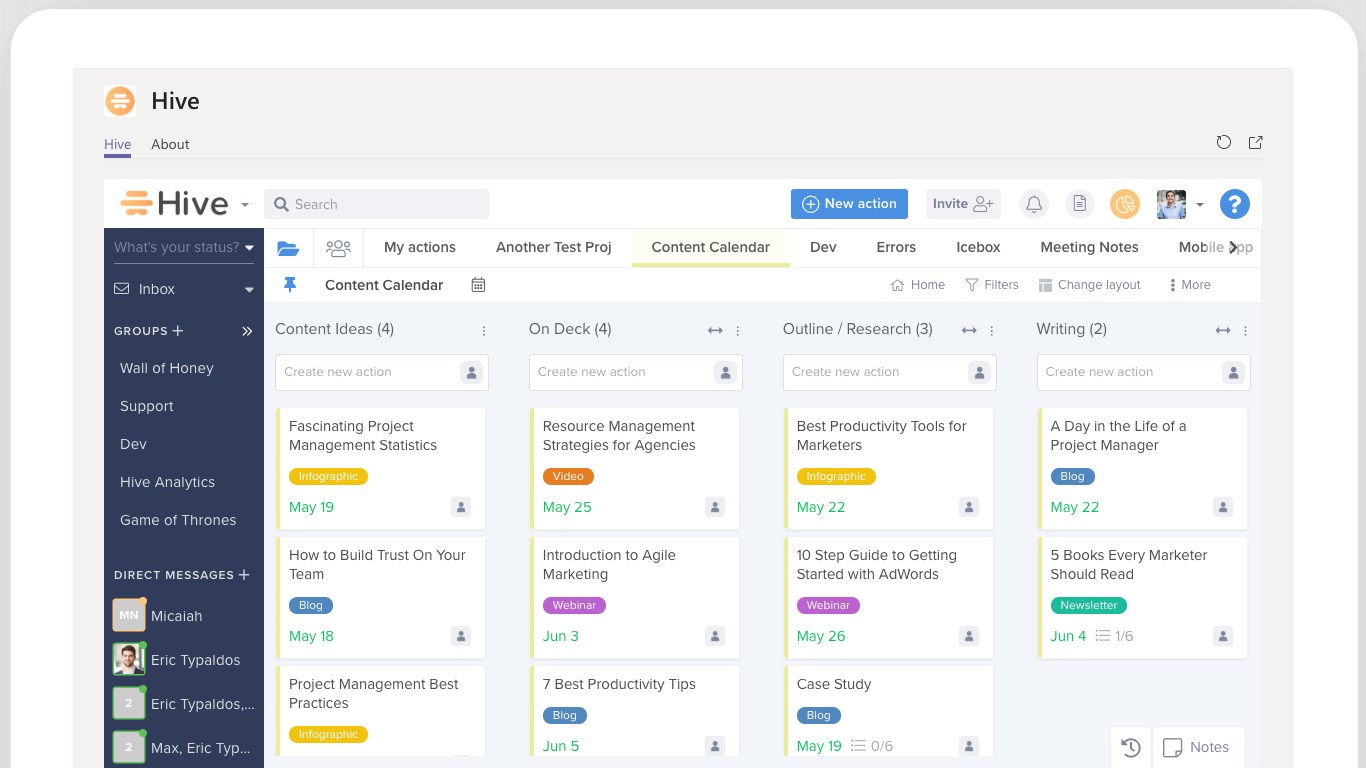
Task: Switch to the Meeting Notes tab
Action: pyautogui.click(x=1089, y=247)
